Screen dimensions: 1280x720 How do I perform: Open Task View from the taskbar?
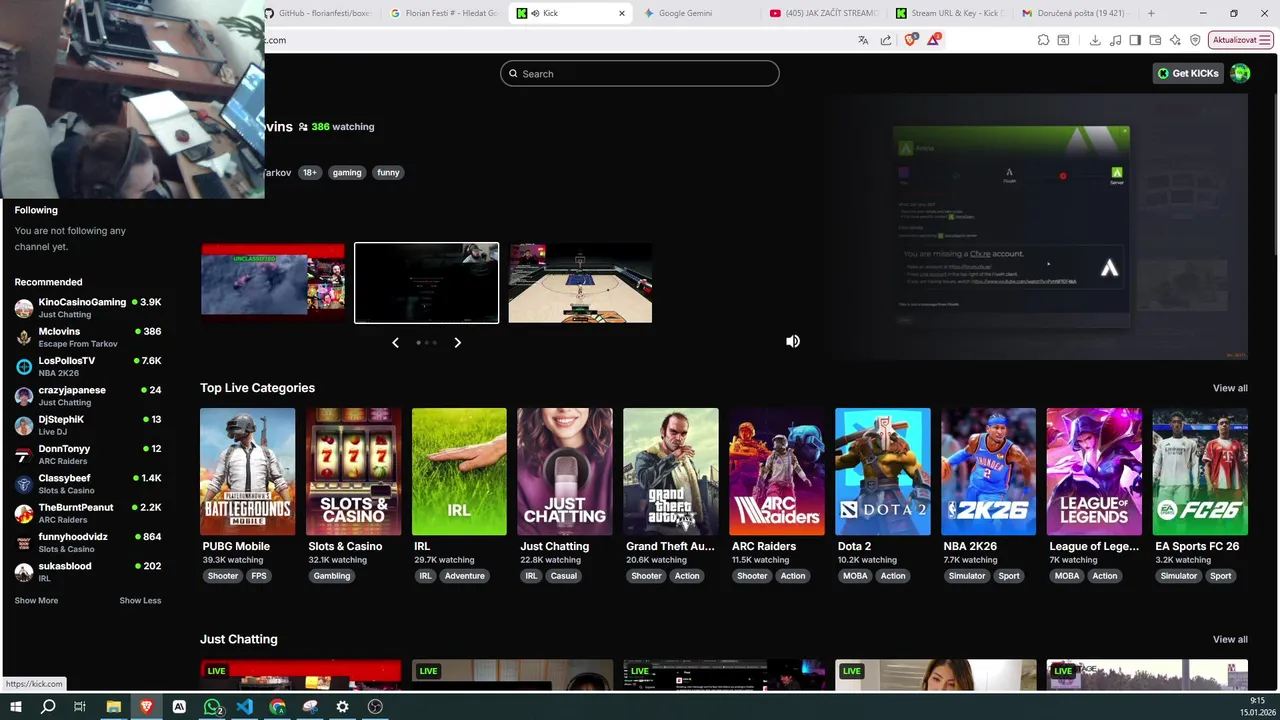80,706
